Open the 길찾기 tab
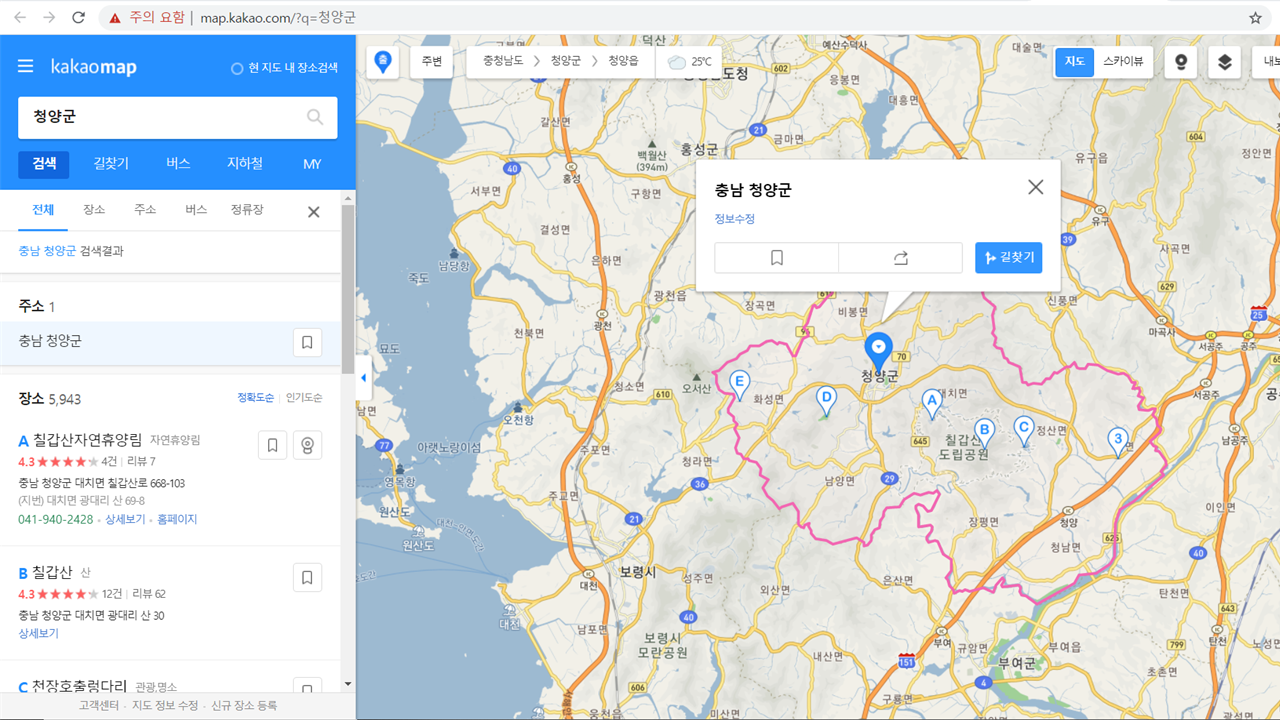This screenshot has height=720, width=1280. 110,164
